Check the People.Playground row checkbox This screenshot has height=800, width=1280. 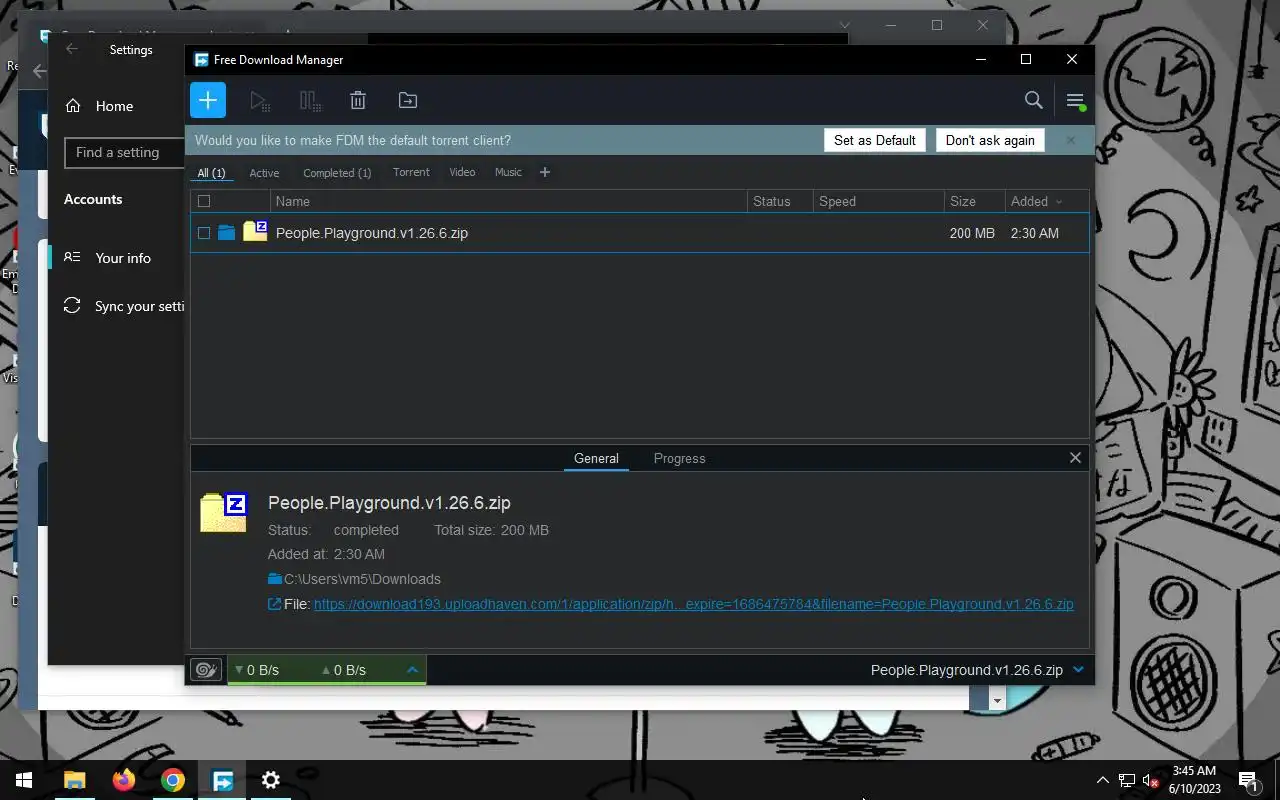tap(204, 233)
